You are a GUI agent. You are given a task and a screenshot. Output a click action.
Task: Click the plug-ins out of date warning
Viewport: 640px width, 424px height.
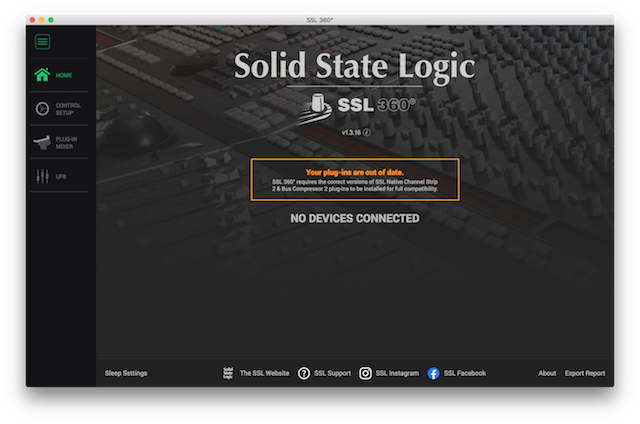point(355,180)
